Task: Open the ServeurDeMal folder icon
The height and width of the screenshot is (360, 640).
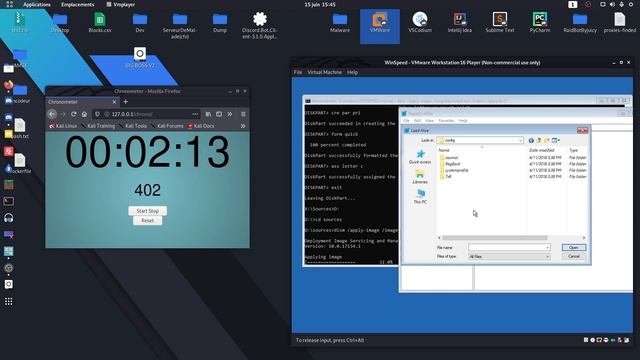Action: (x=180, y=25)
